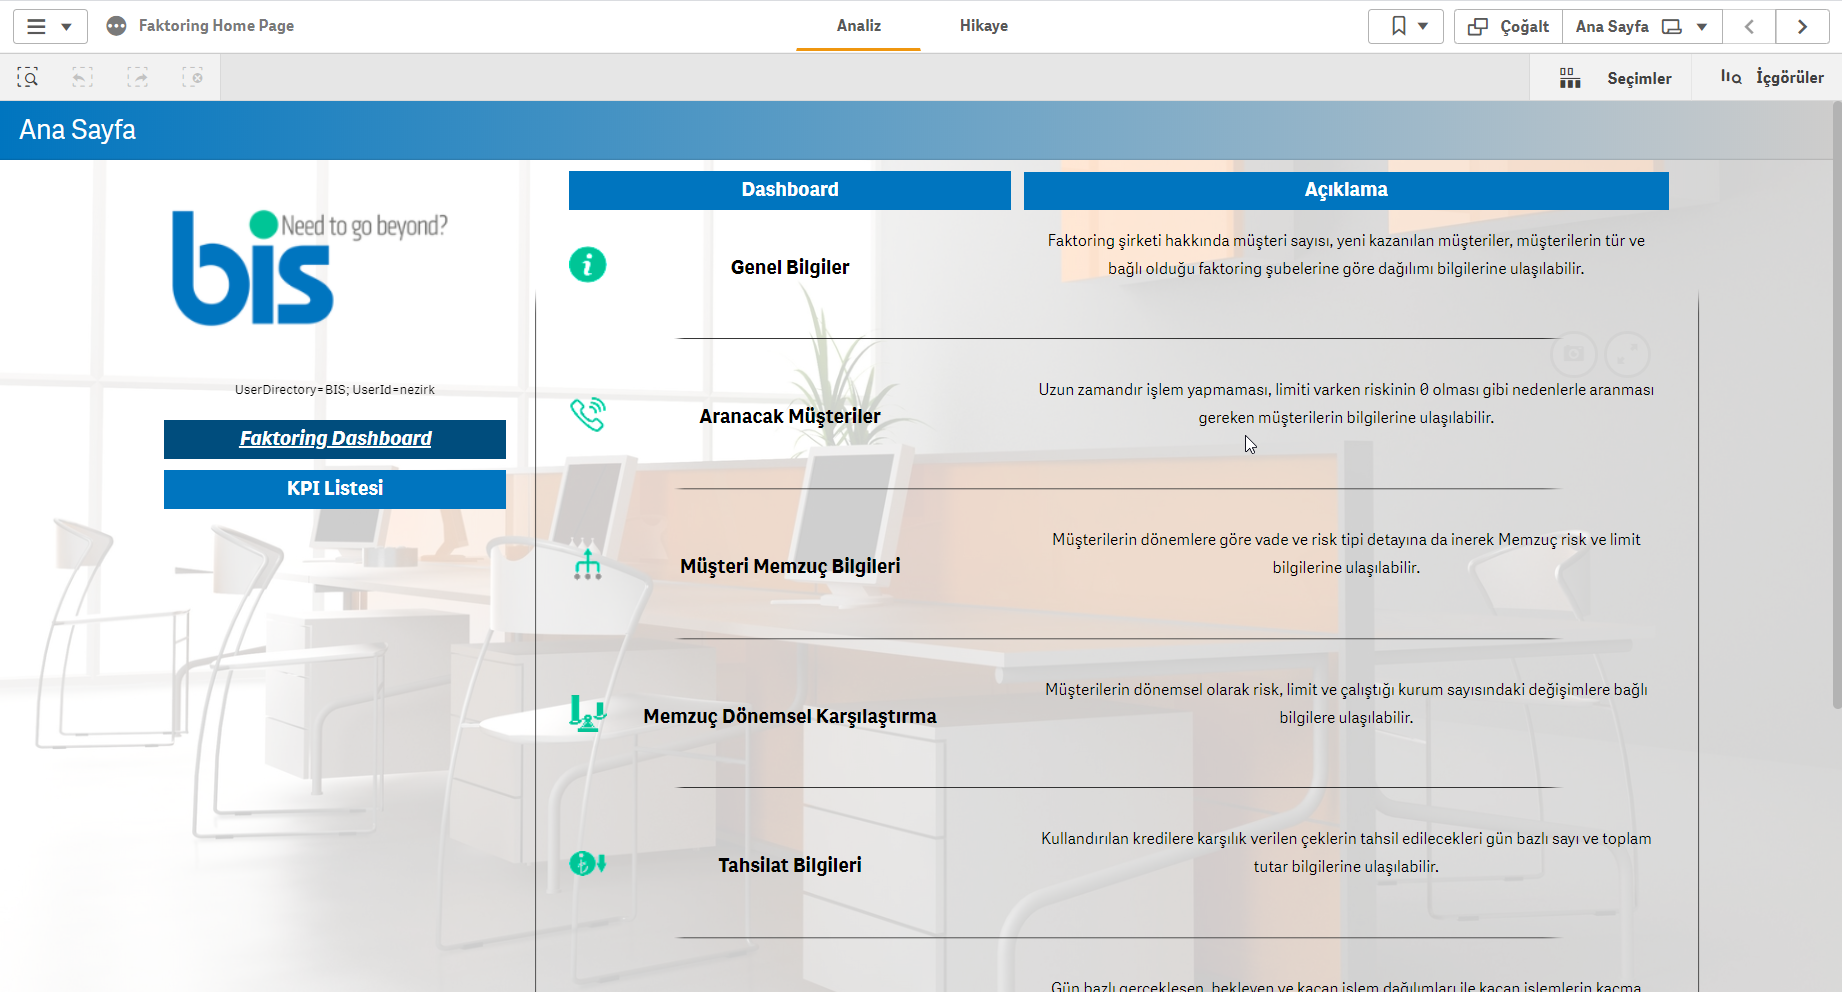Switch to the Hikaye tab
The image size is (1842, 992).
pyautogui.click(x=984, y=26)
